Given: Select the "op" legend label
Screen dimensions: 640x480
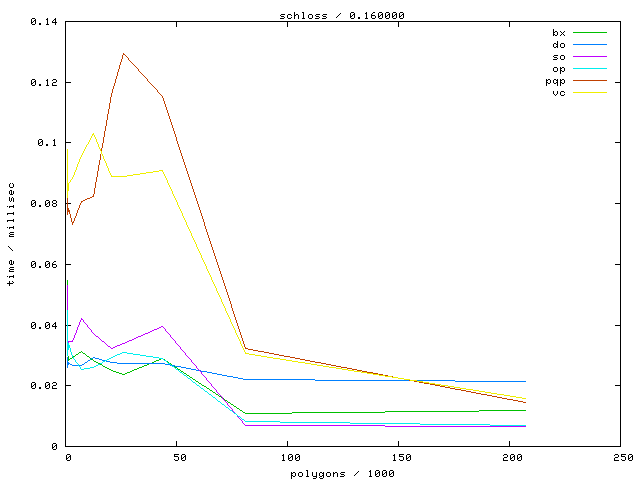Looking at the screenshot, I should coord(558,69).
